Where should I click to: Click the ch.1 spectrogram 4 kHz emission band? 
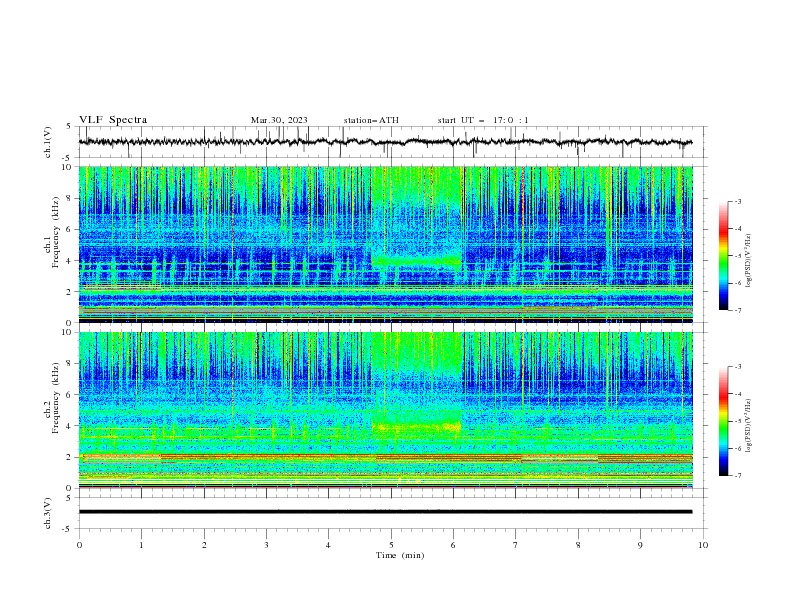417,262
